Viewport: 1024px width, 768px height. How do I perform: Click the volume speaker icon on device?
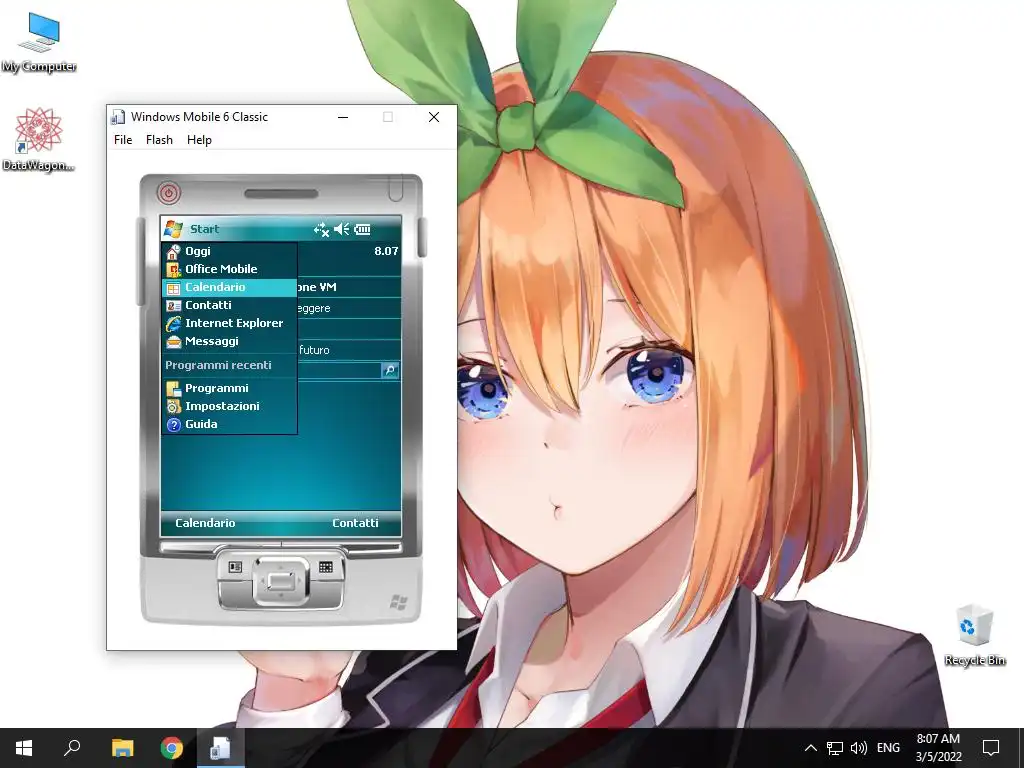(342, 229)
